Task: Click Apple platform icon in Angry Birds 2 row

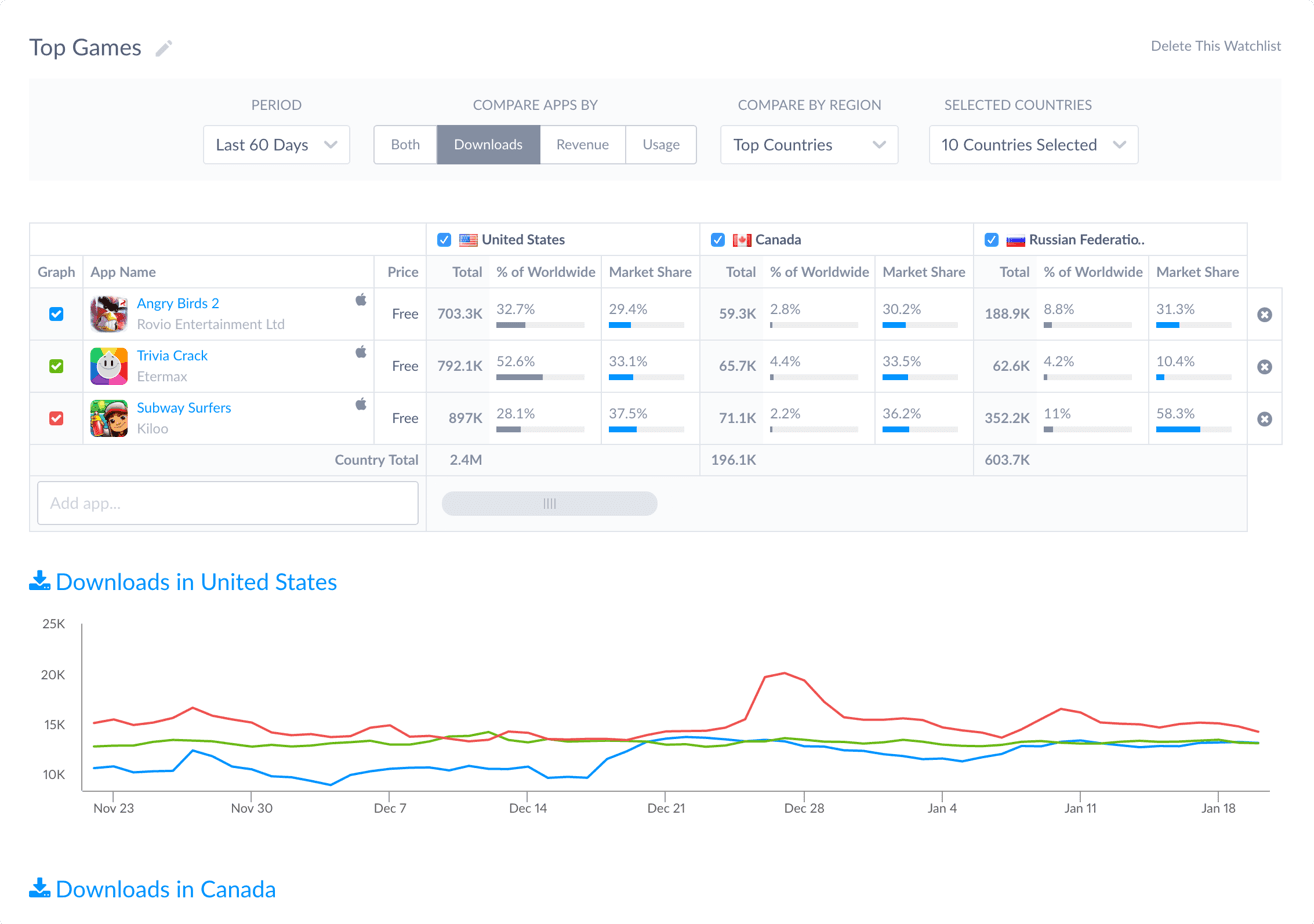Action: coord(361,299)
